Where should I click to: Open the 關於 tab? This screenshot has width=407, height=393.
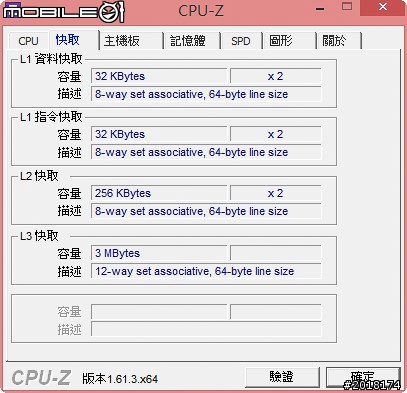(339, 41)
